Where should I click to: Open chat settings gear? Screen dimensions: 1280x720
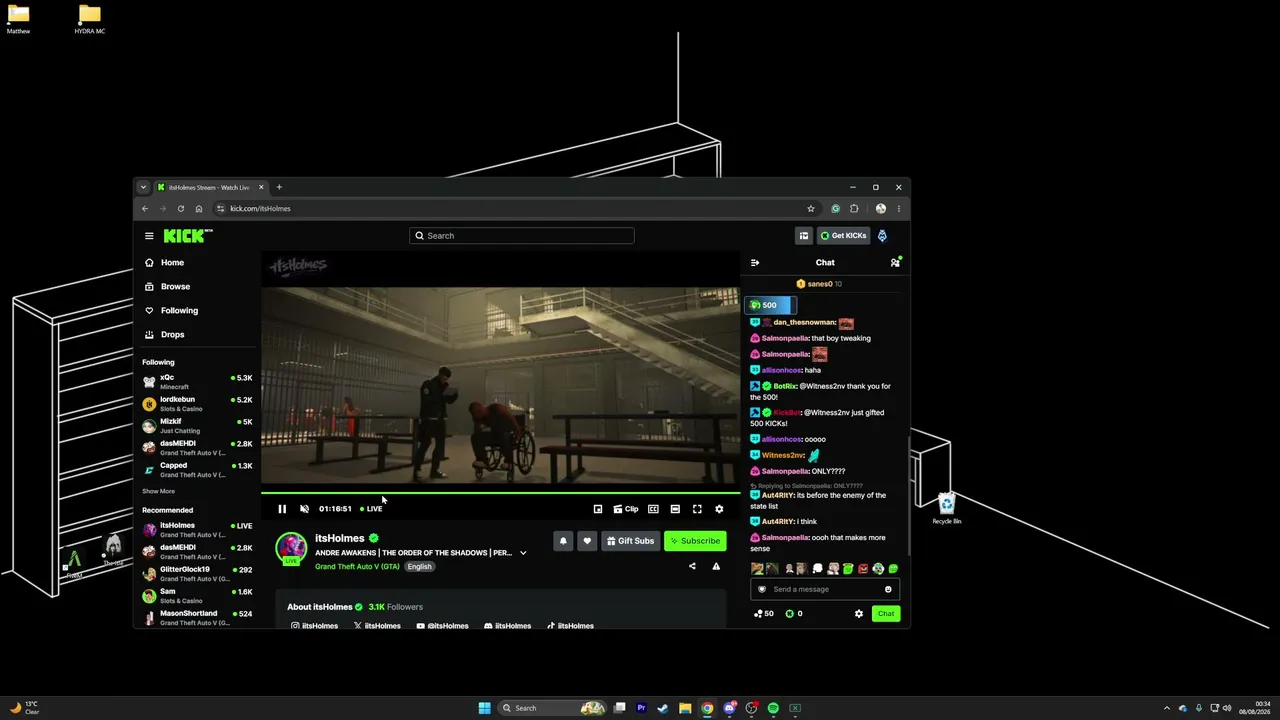pyautogui.click(x=858, y=614)
